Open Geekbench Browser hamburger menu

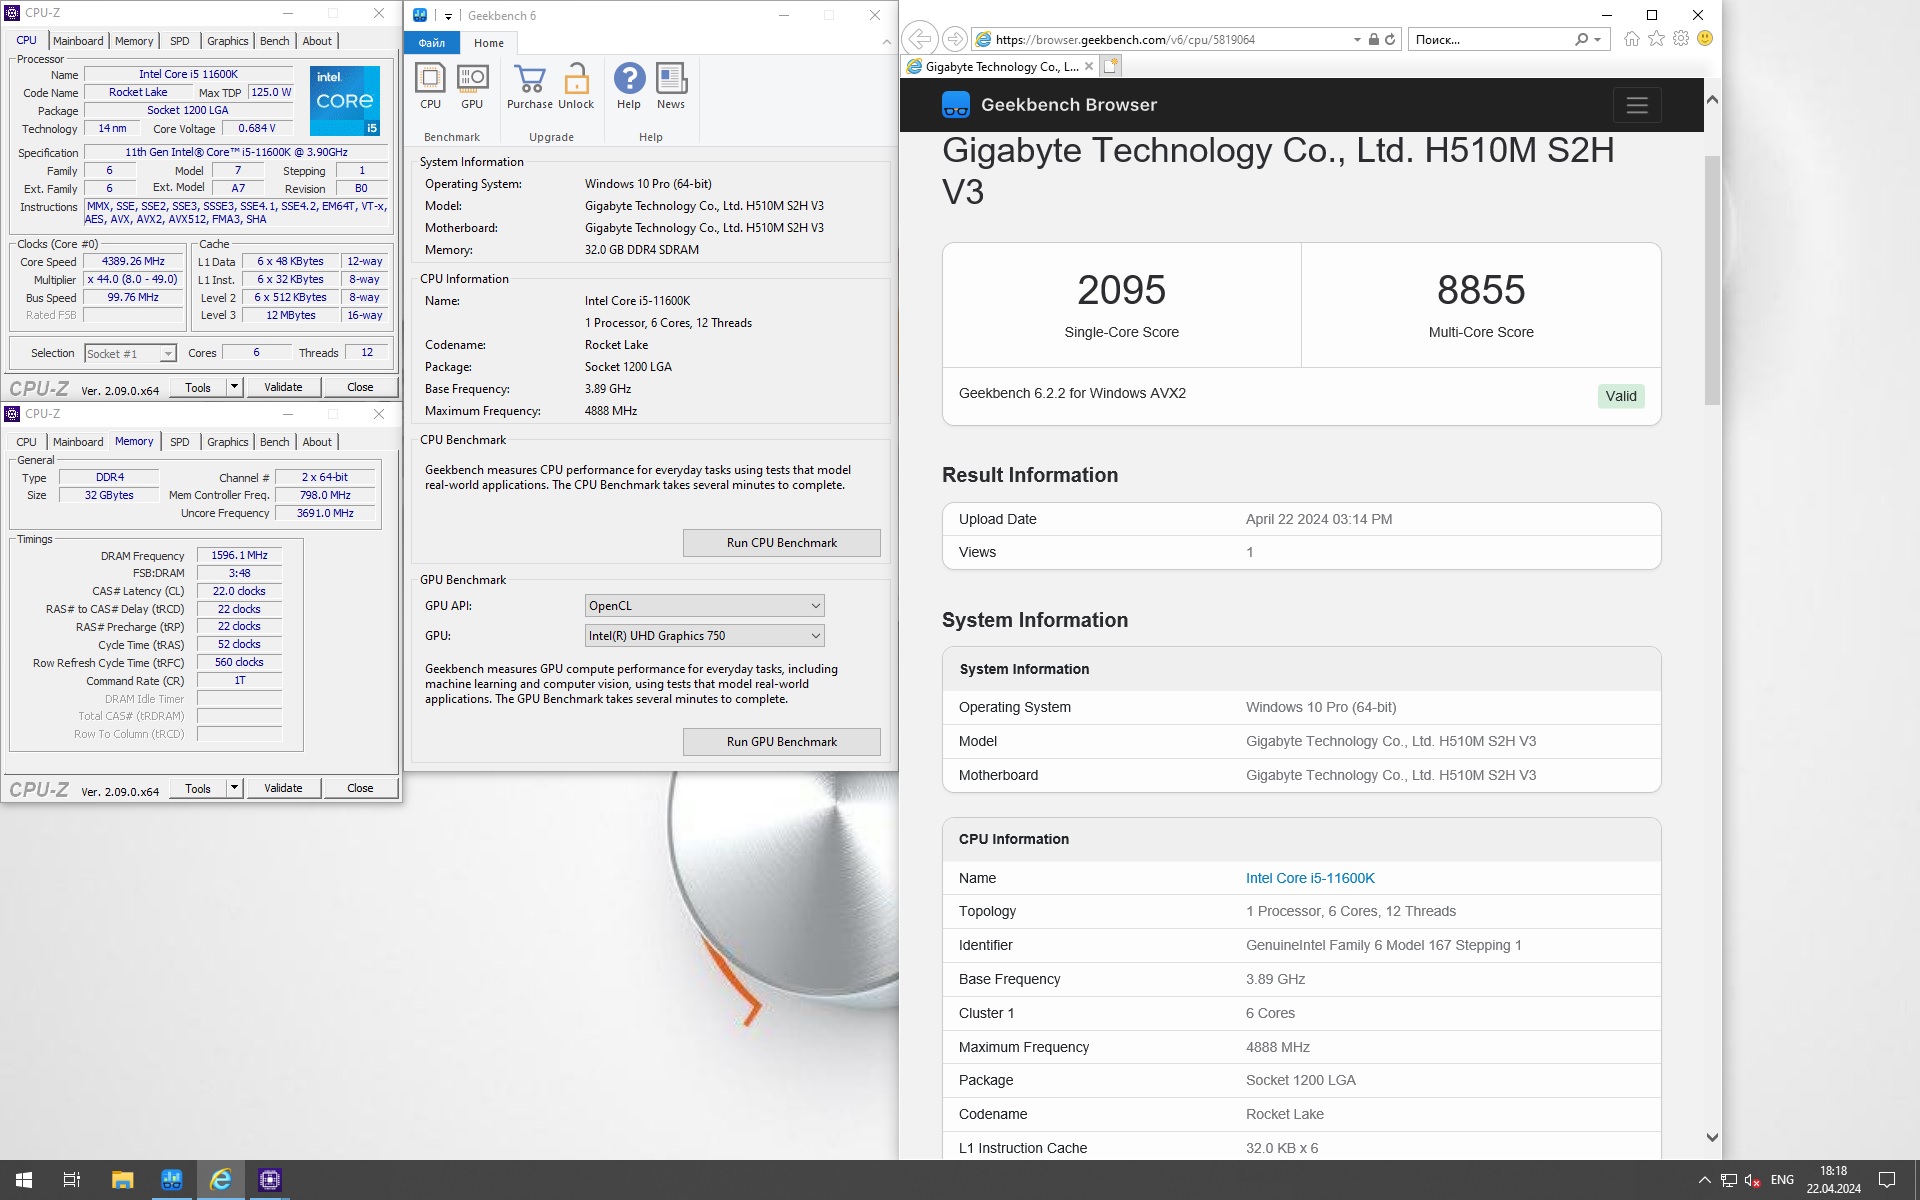1637,105
